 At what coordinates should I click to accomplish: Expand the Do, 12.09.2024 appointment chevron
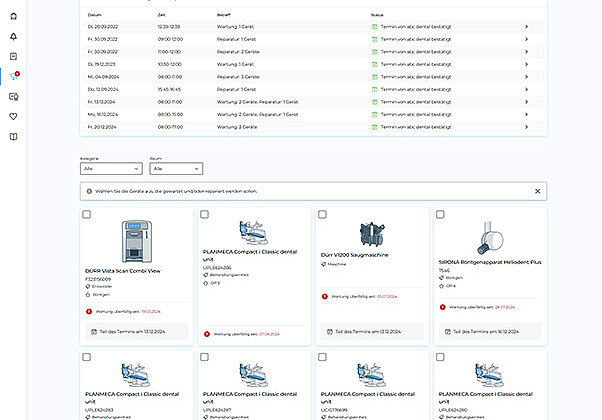point(526,89)
